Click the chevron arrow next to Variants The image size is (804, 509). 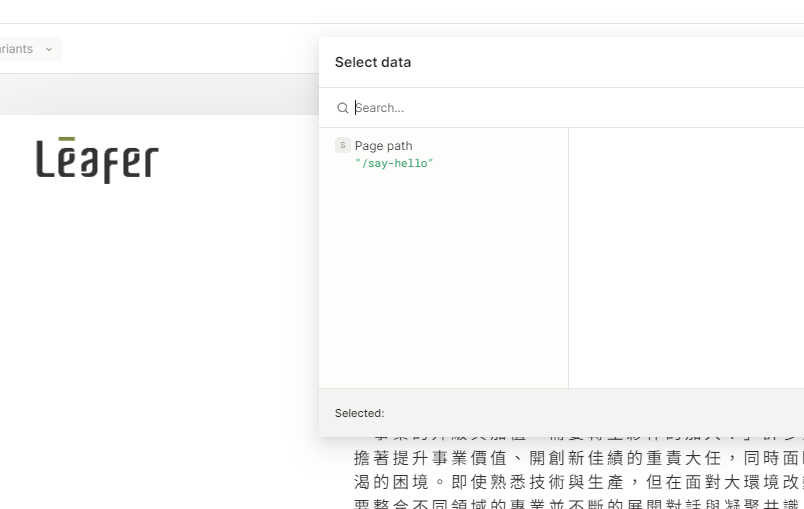coord(49,49)
